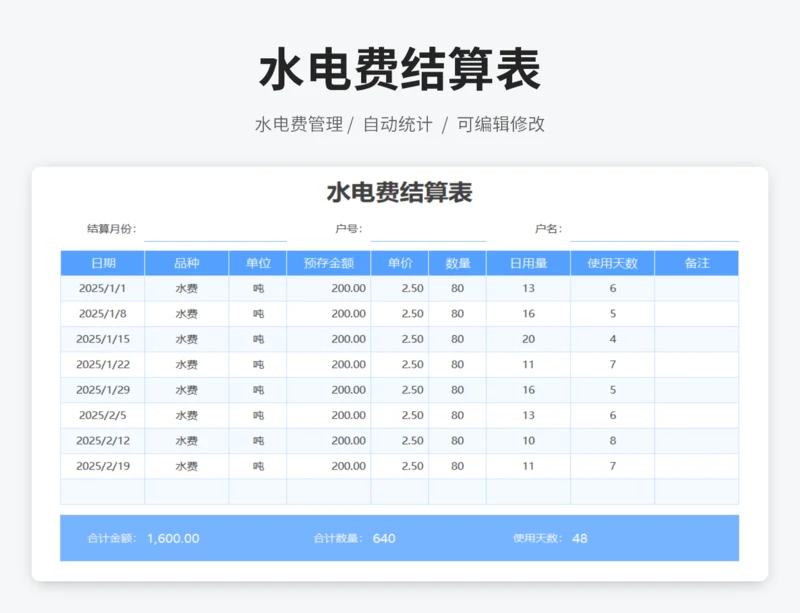Click total amount 1,600.00 value
800x613 pixels.
click(x=173, y=538)
